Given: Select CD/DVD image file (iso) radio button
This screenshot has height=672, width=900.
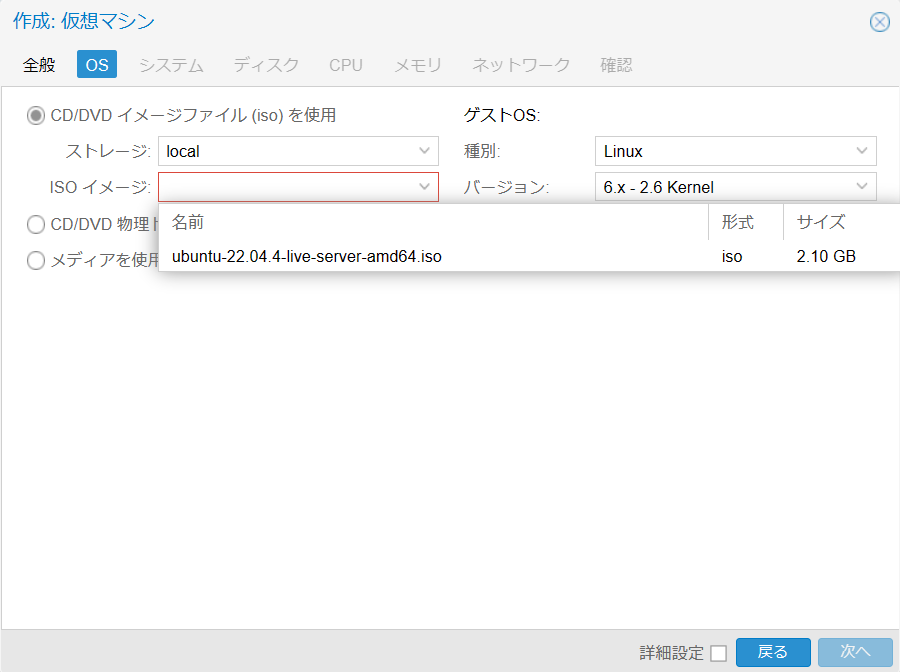Looking at the screenshot, I should [x=36, y=115].
